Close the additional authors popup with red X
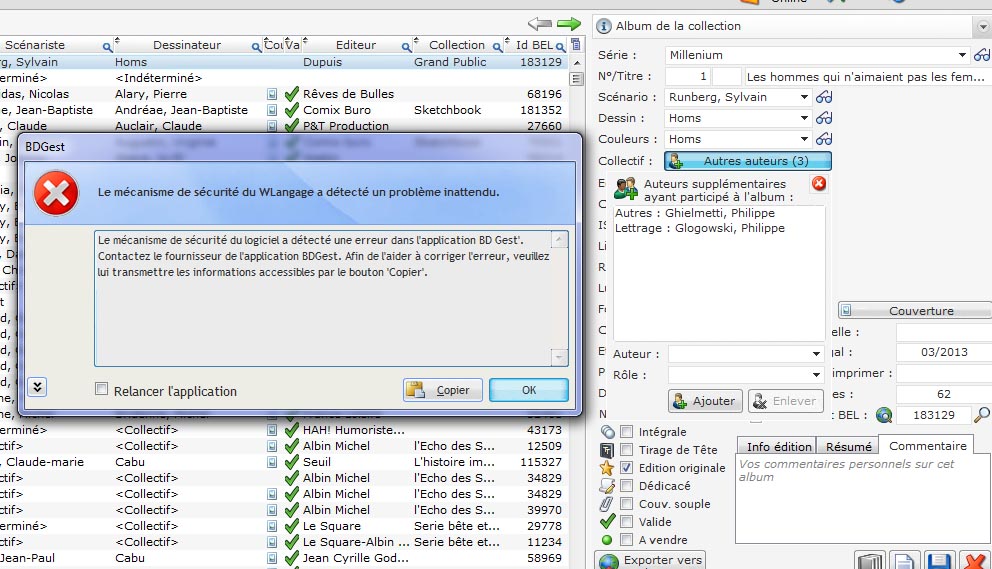The height and width of the screenshot is (569, 992). point(819,183)
